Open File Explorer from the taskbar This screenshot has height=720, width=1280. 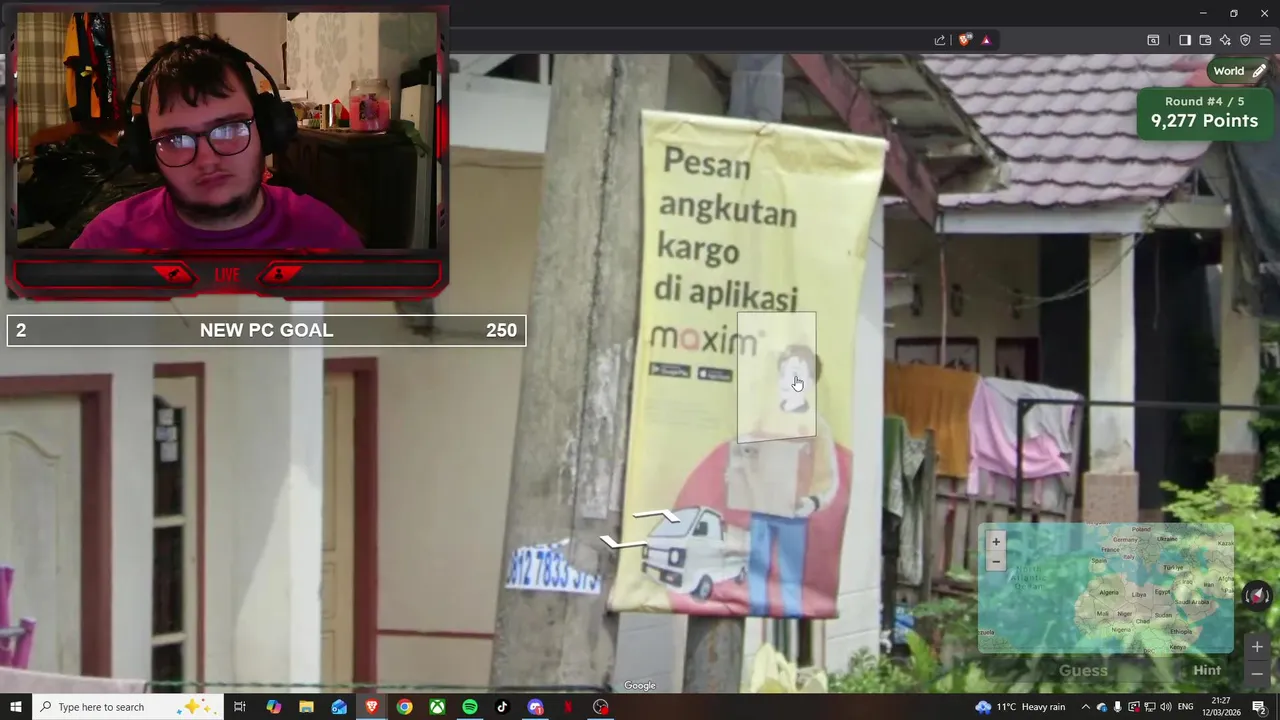[306, 707]
